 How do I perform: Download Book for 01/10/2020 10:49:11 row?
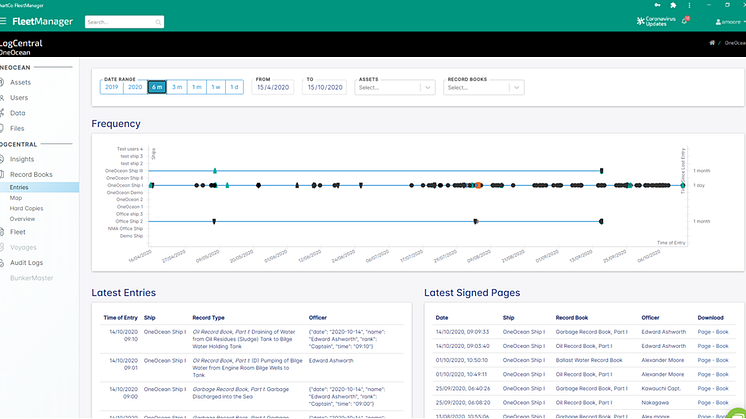[x=722, y=375]
